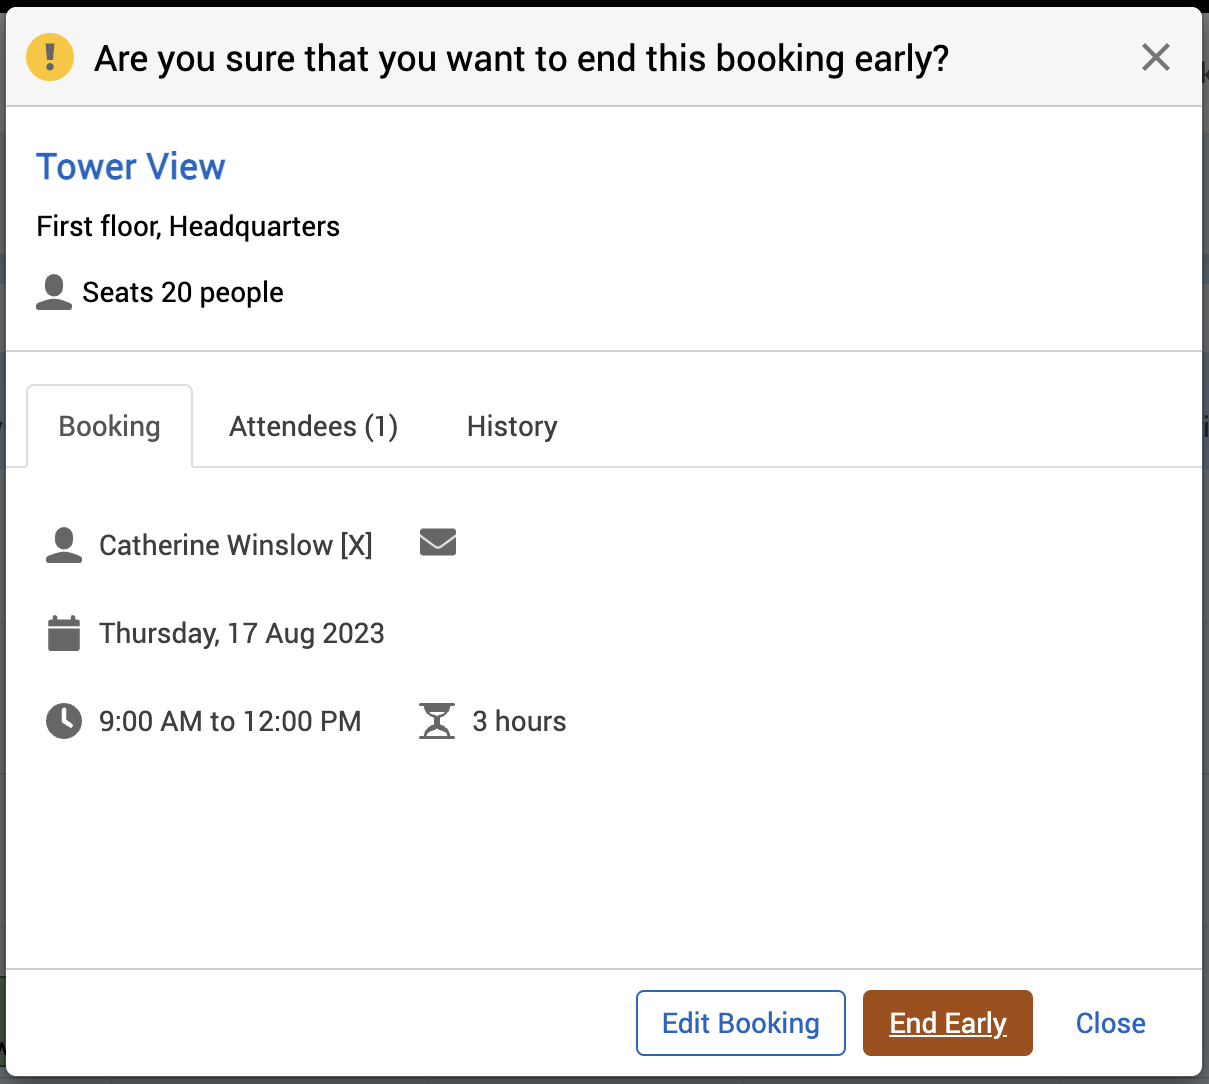
Task: Click the clock icon beside booking time
Action: click(x=64, y=721)
